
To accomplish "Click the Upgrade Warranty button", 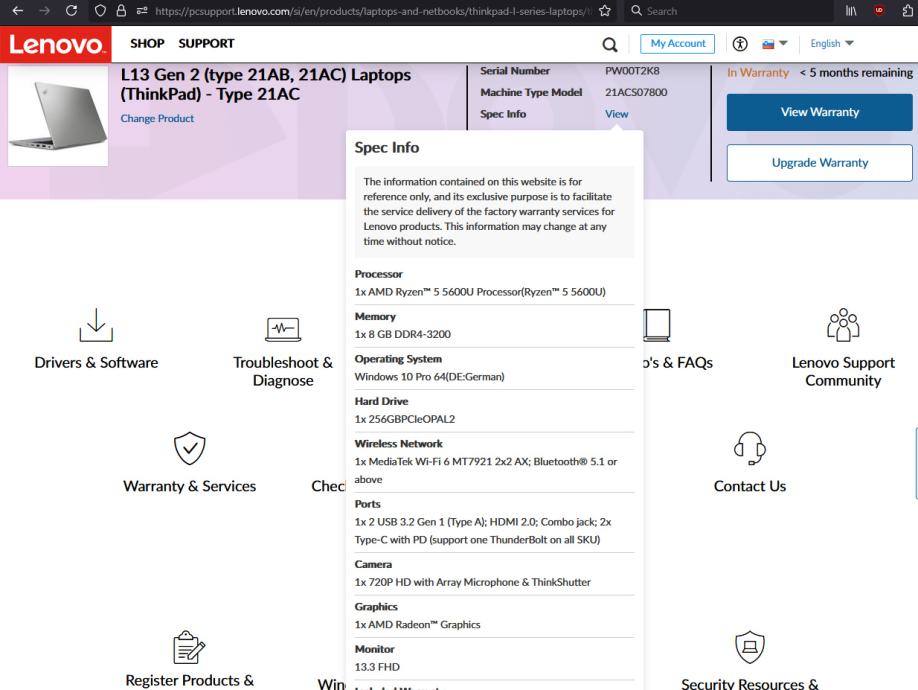I will tap(820, 163).
